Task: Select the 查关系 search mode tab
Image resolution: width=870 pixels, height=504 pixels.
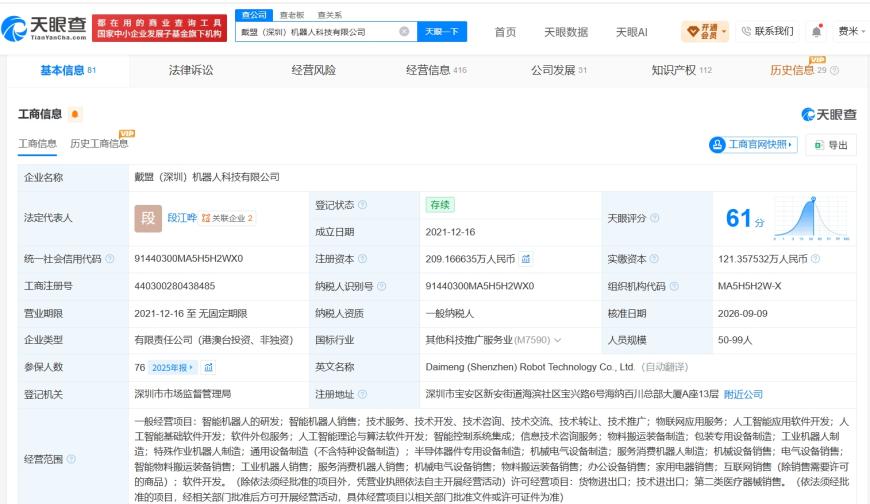Action: [330, 15]
